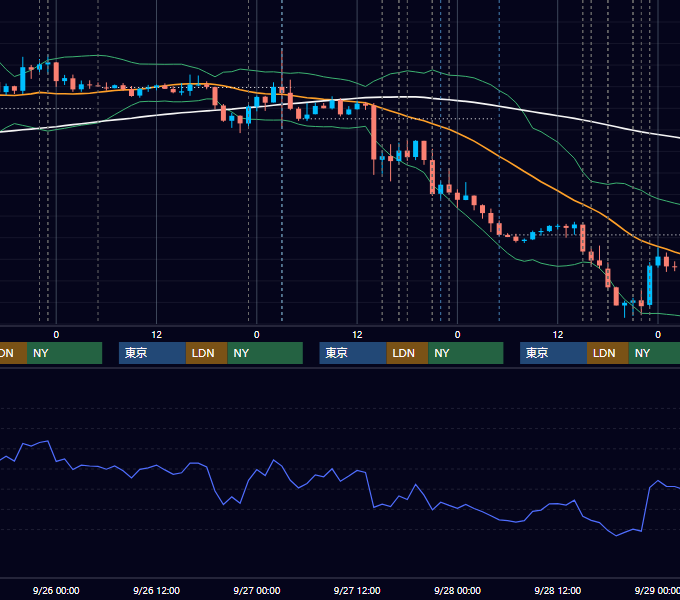Click the LDN session label for 9/27
The height and width of the screenshot is (600, 680).
pyautogui.click(x=407, y=353)
